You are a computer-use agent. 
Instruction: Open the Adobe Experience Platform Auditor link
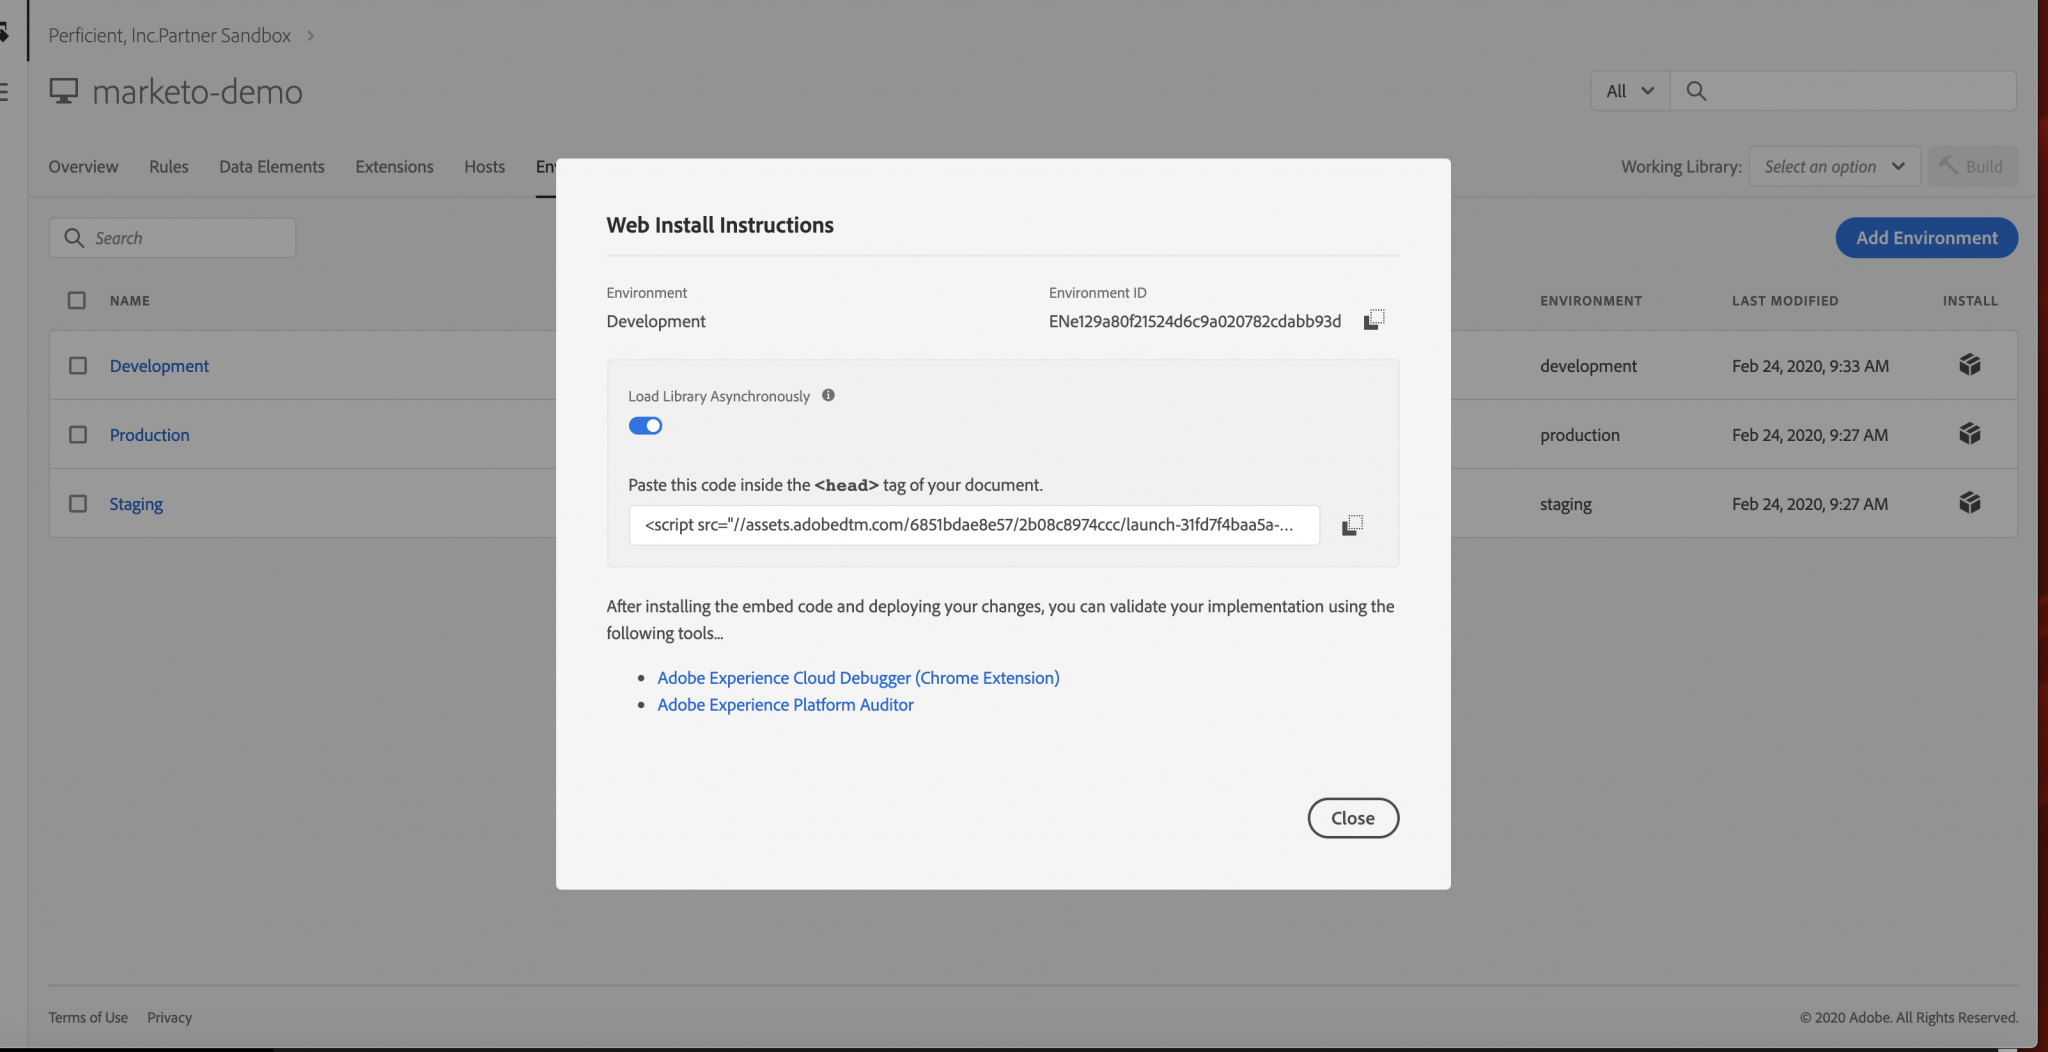tap(784, 704)
